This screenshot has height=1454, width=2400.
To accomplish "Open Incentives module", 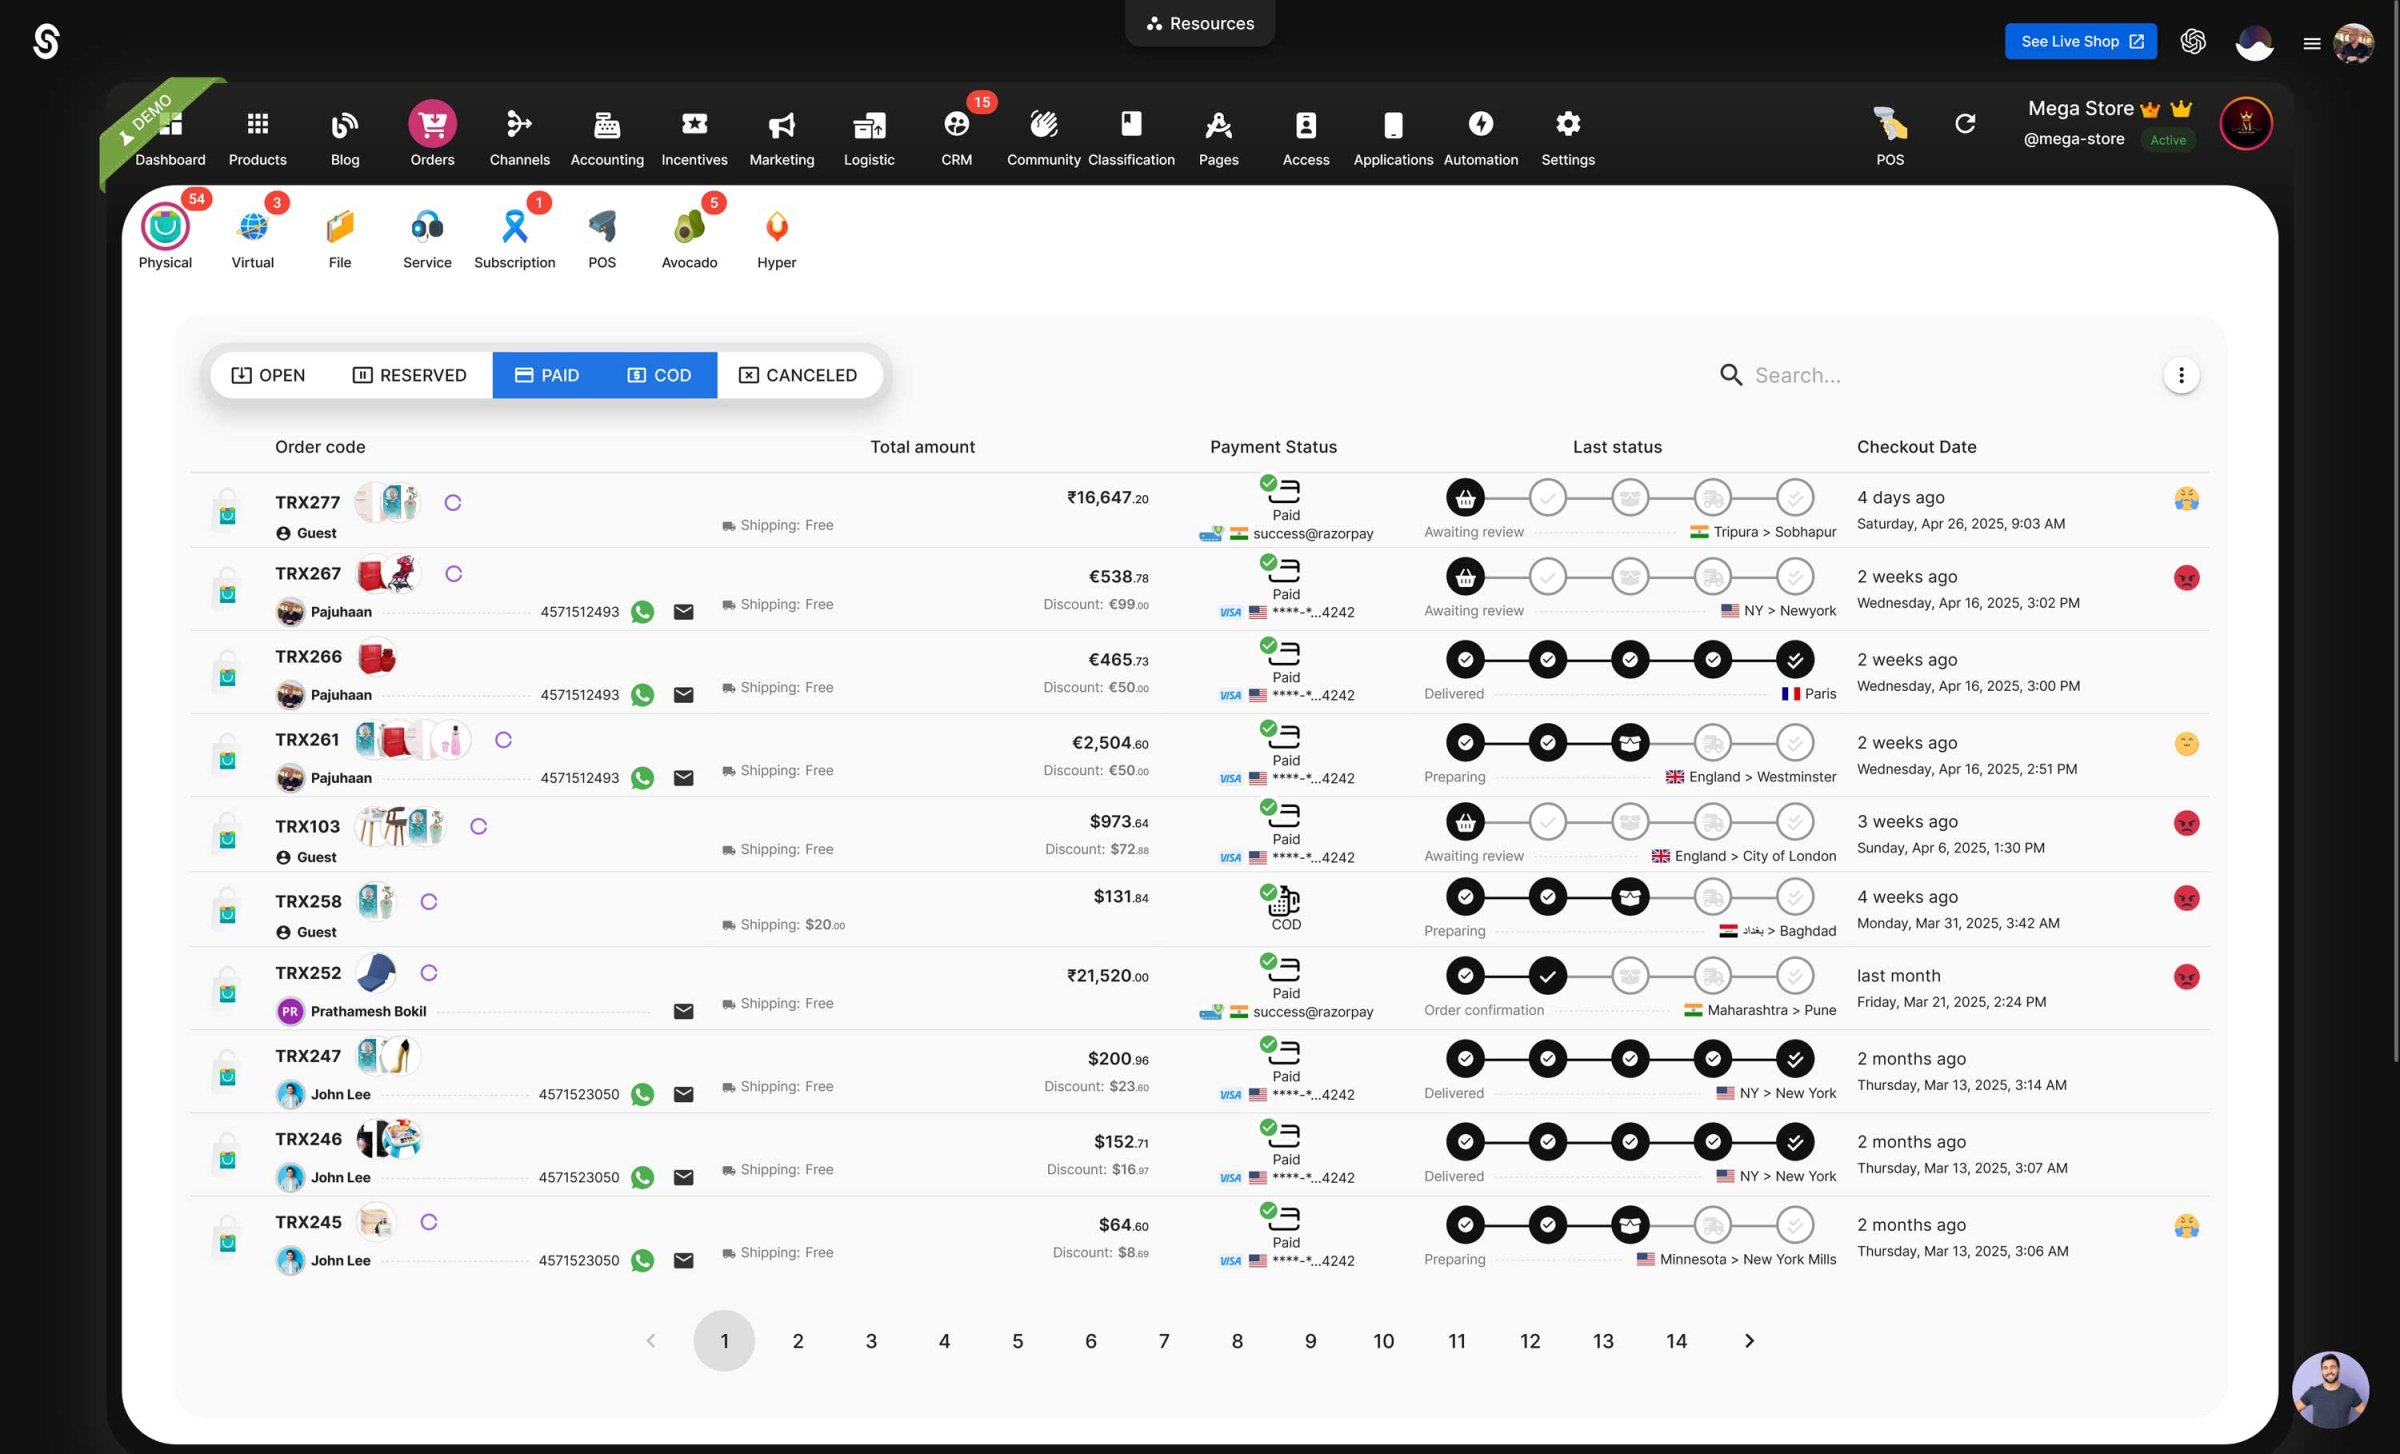I will point(694,136).
